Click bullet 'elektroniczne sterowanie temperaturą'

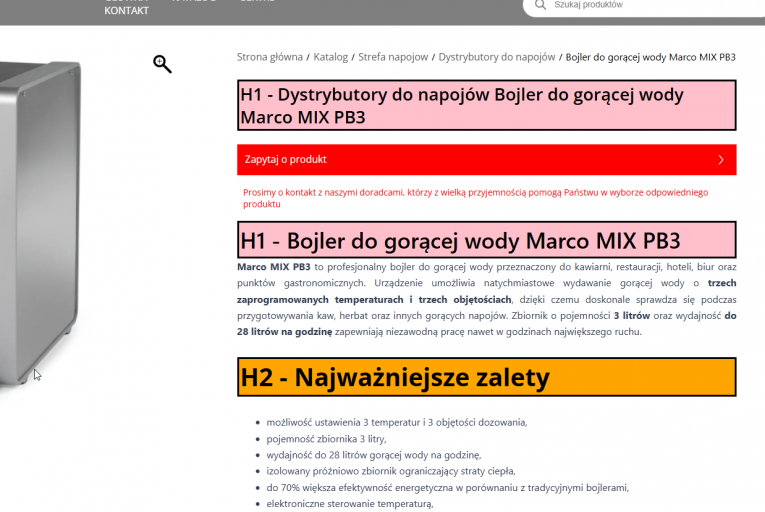point(350,504)
